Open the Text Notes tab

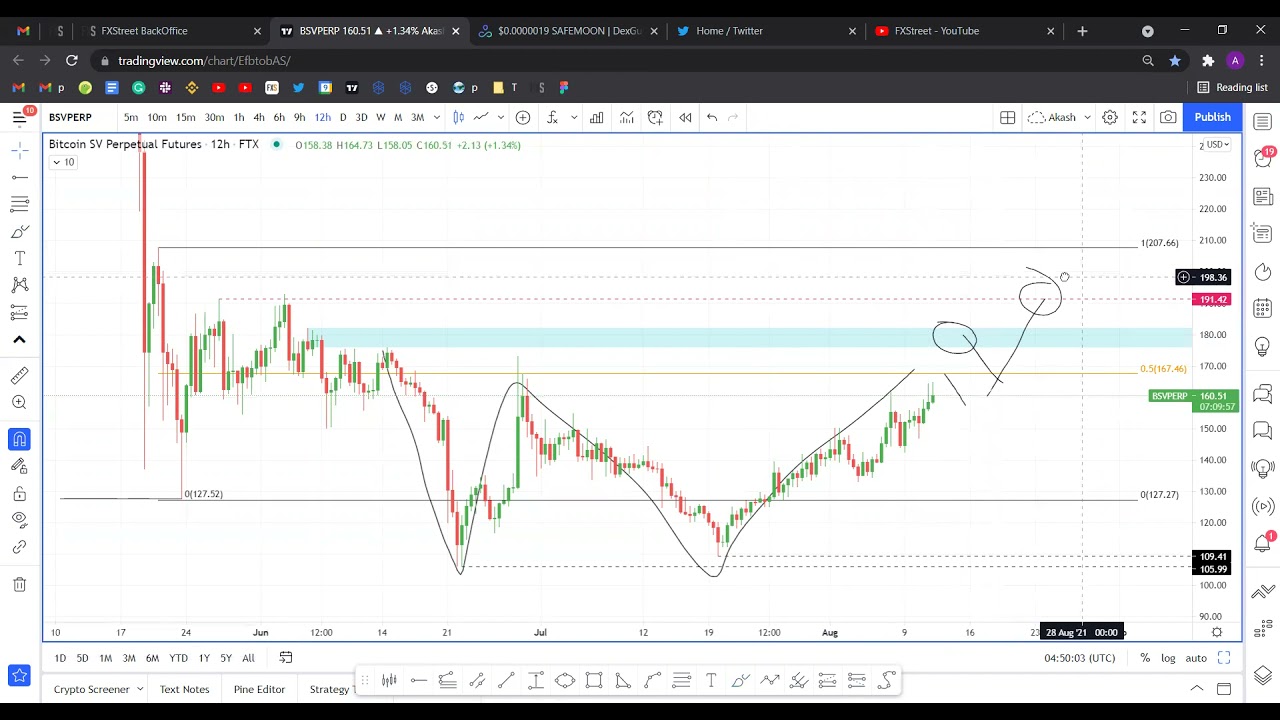point(184,689)
